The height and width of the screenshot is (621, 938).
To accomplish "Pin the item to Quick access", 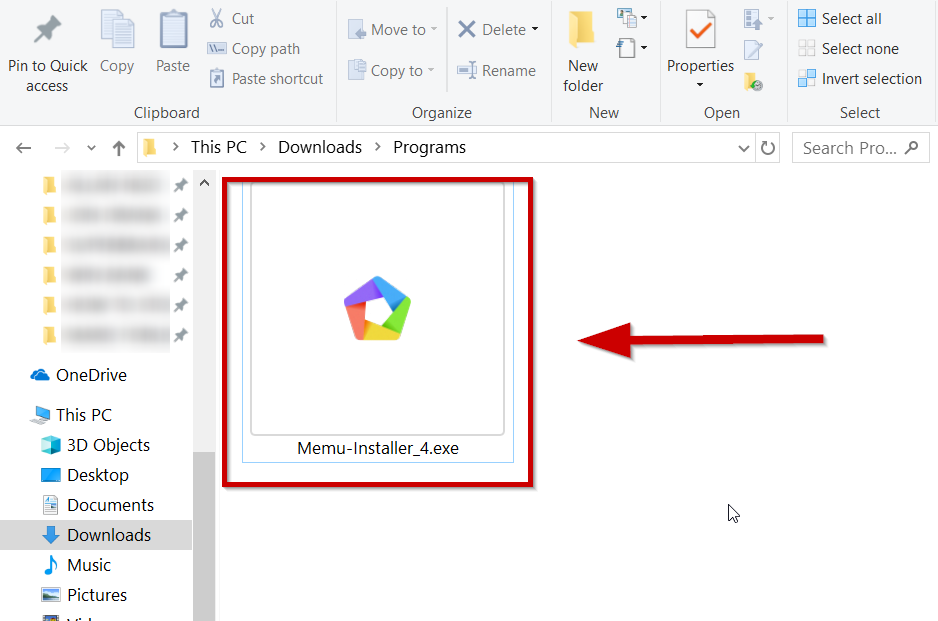I will coord(47,53).
